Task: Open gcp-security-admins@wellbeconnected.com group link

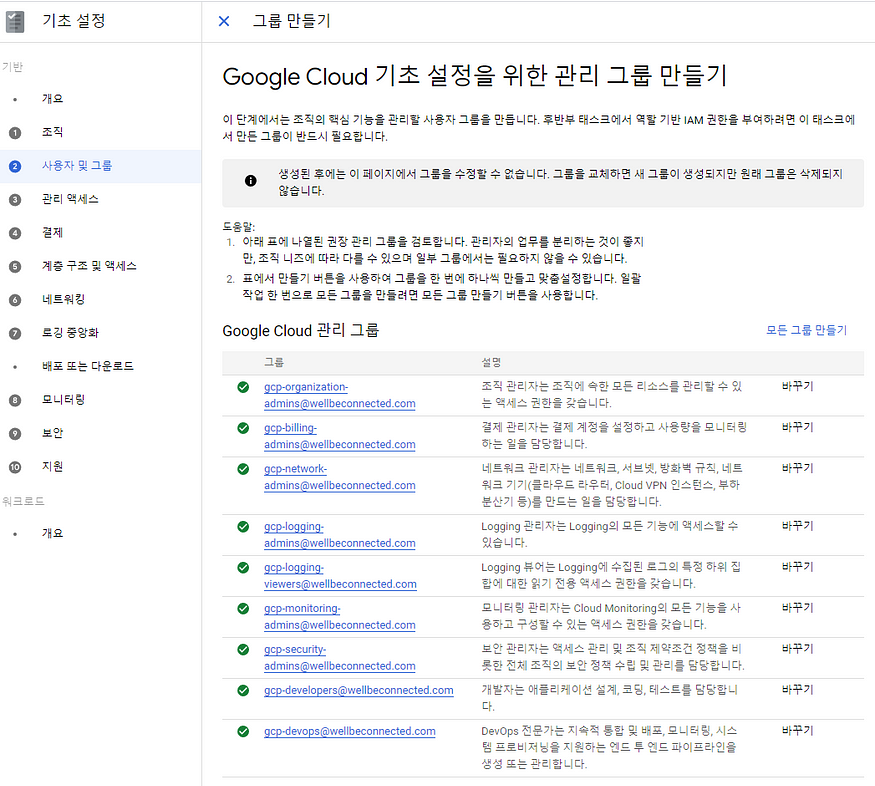Action: coord(339,658)
